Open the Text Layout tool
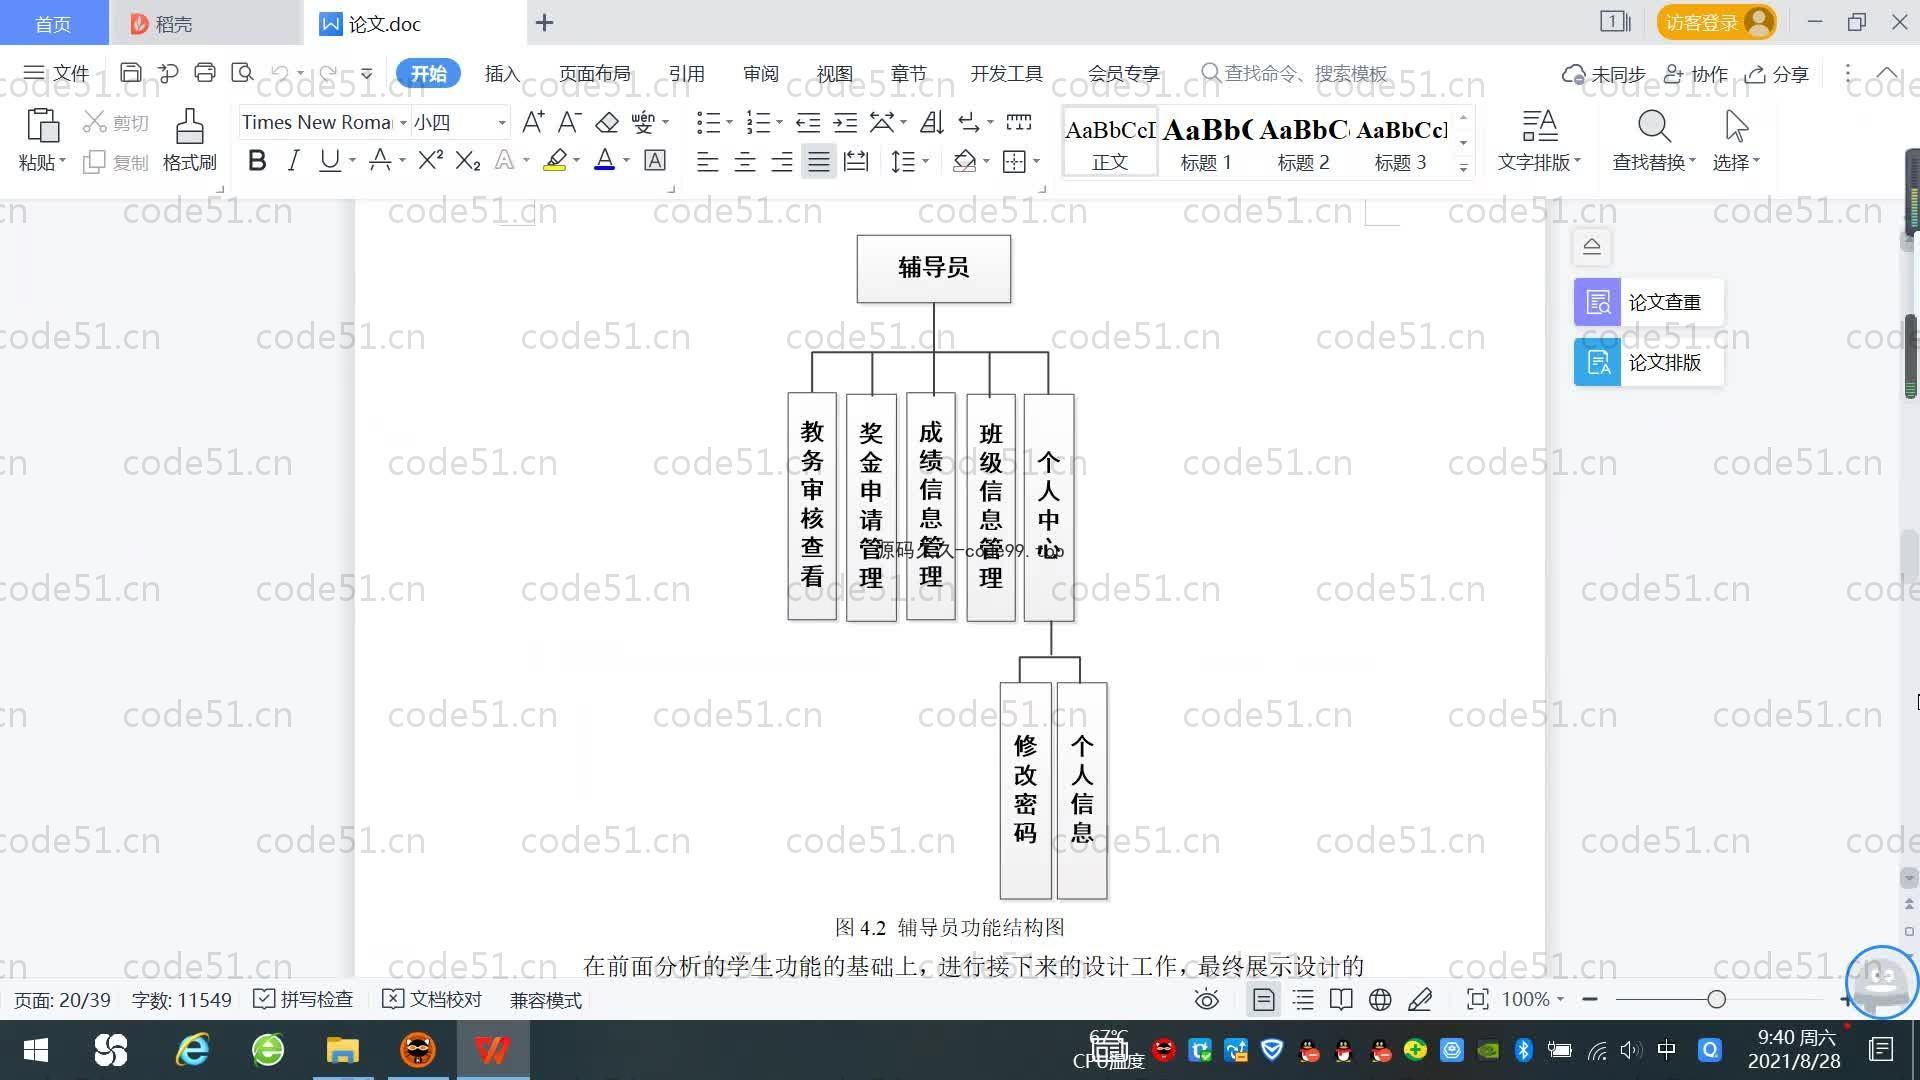1920x1080 pixels. (1539, 139)
